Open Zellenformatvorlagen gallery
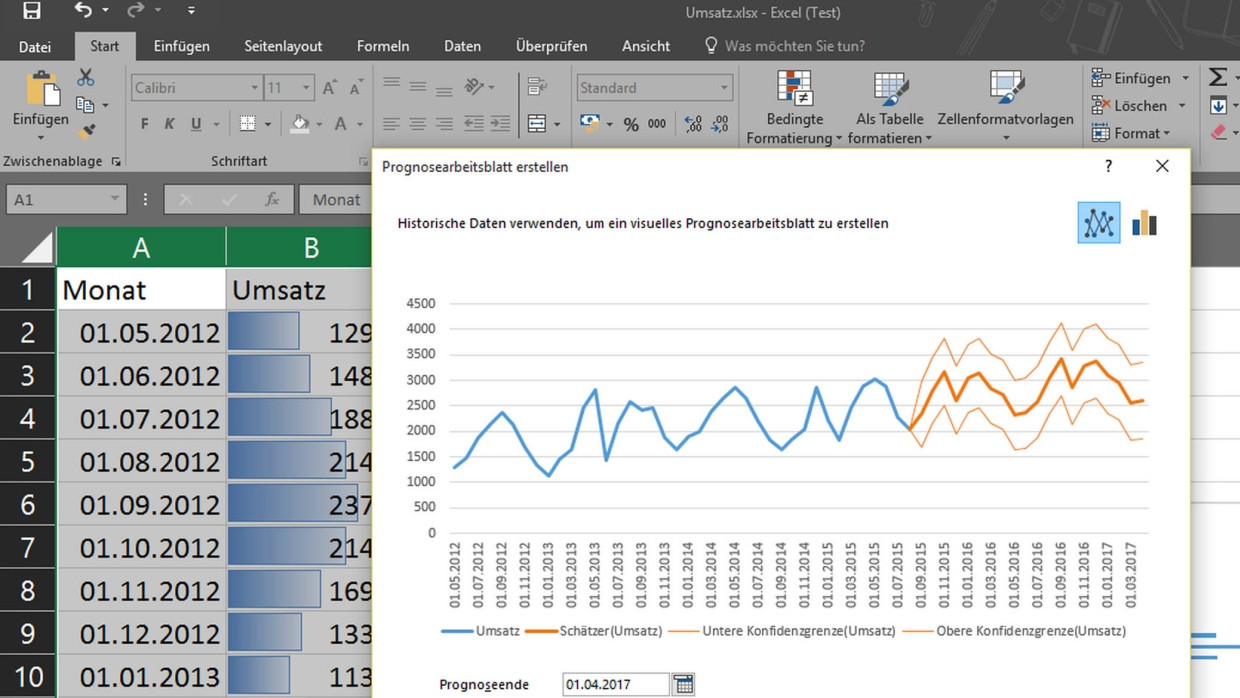The image size is (1240, 698). pos(1005,107)
